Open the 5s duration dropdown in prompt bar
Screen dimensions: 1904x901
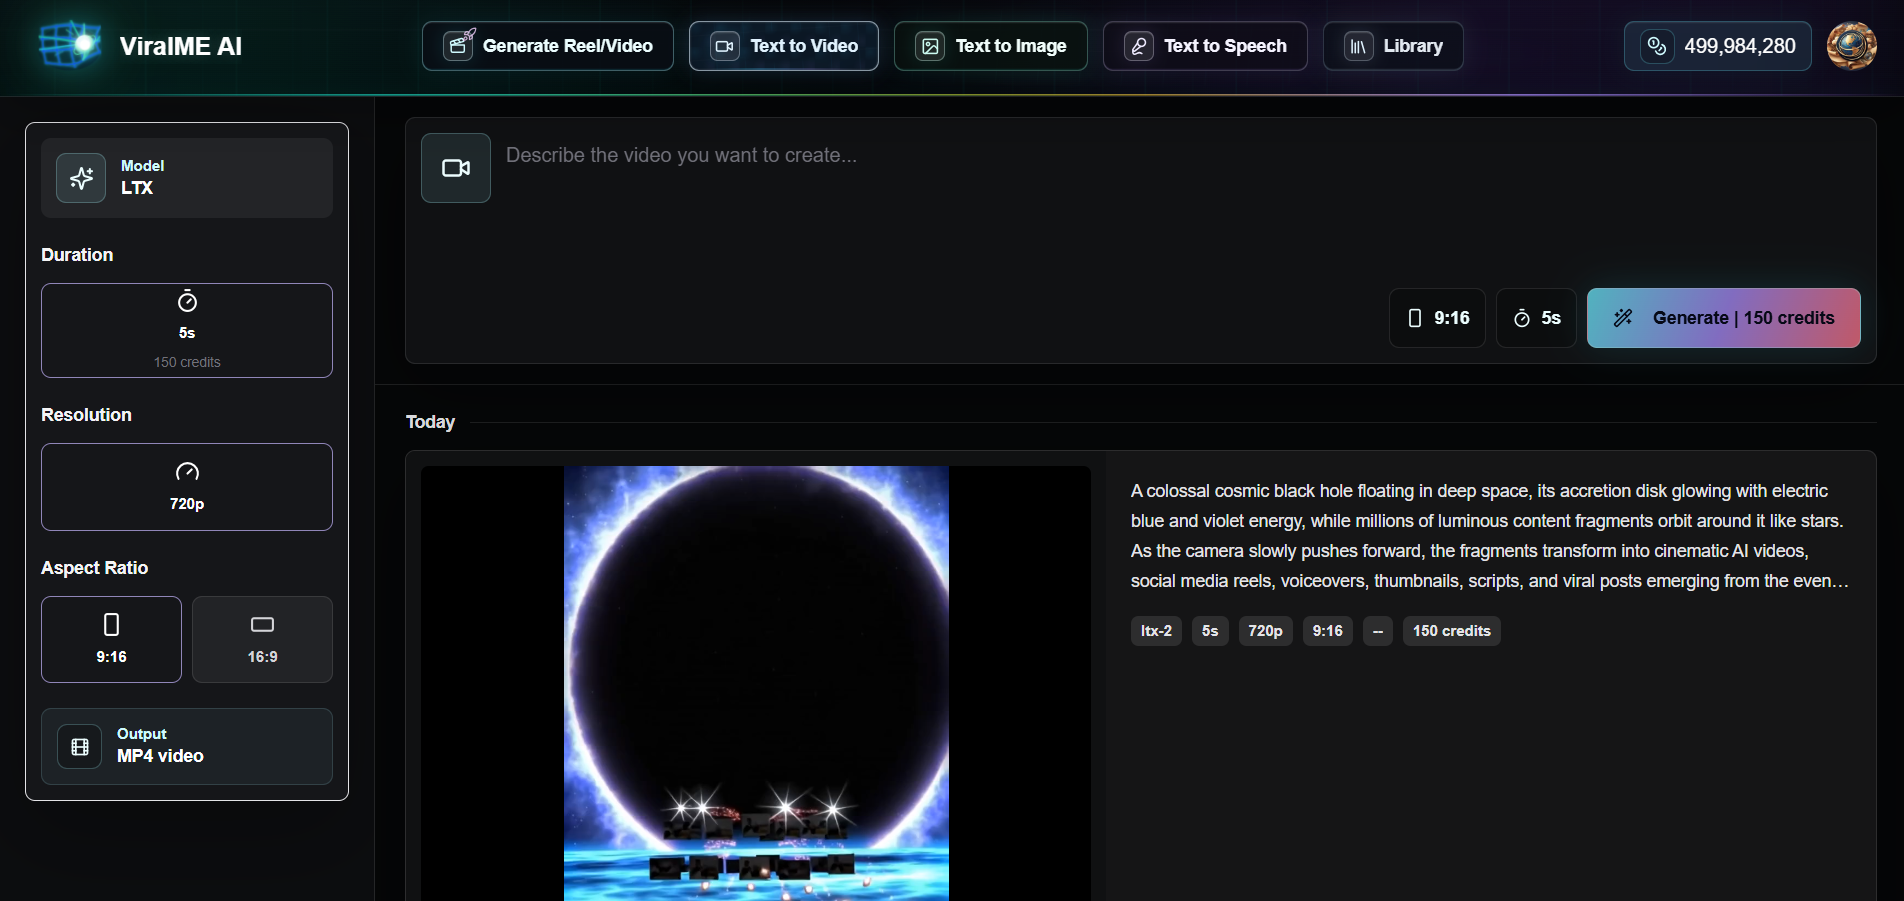(1536, 318)
